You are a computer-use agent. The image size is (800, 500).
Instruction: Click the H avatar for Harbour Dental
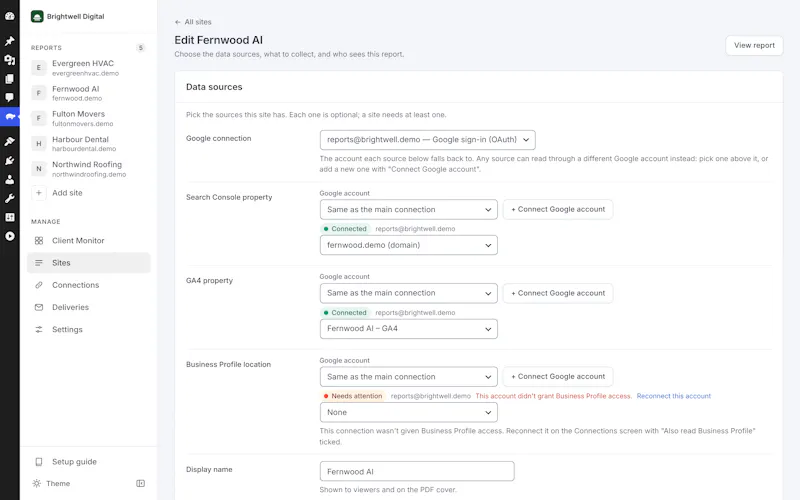click(x=39, y=144)
